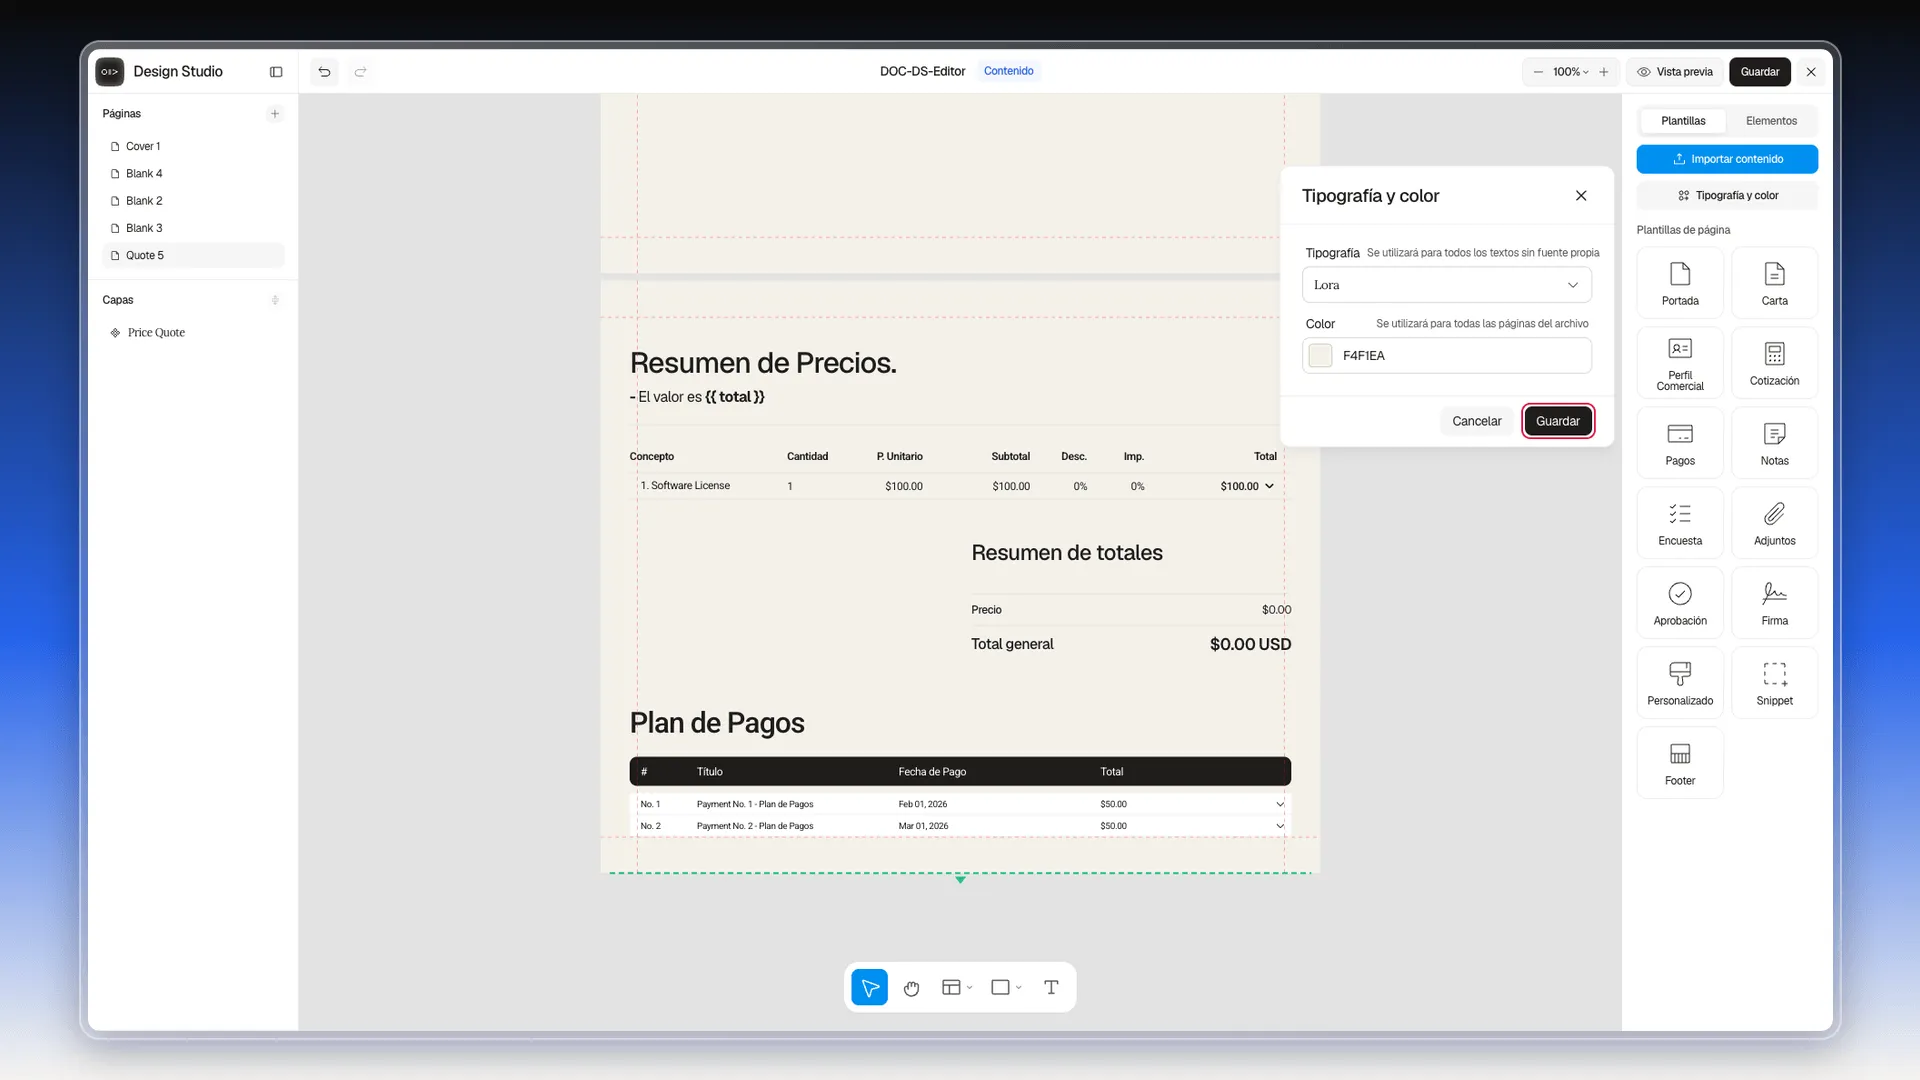Image resolution: width=1920 pixels, height=1080 pixels.
Task: Zoom out with the minus button
Action: (x=1538, y=72)
